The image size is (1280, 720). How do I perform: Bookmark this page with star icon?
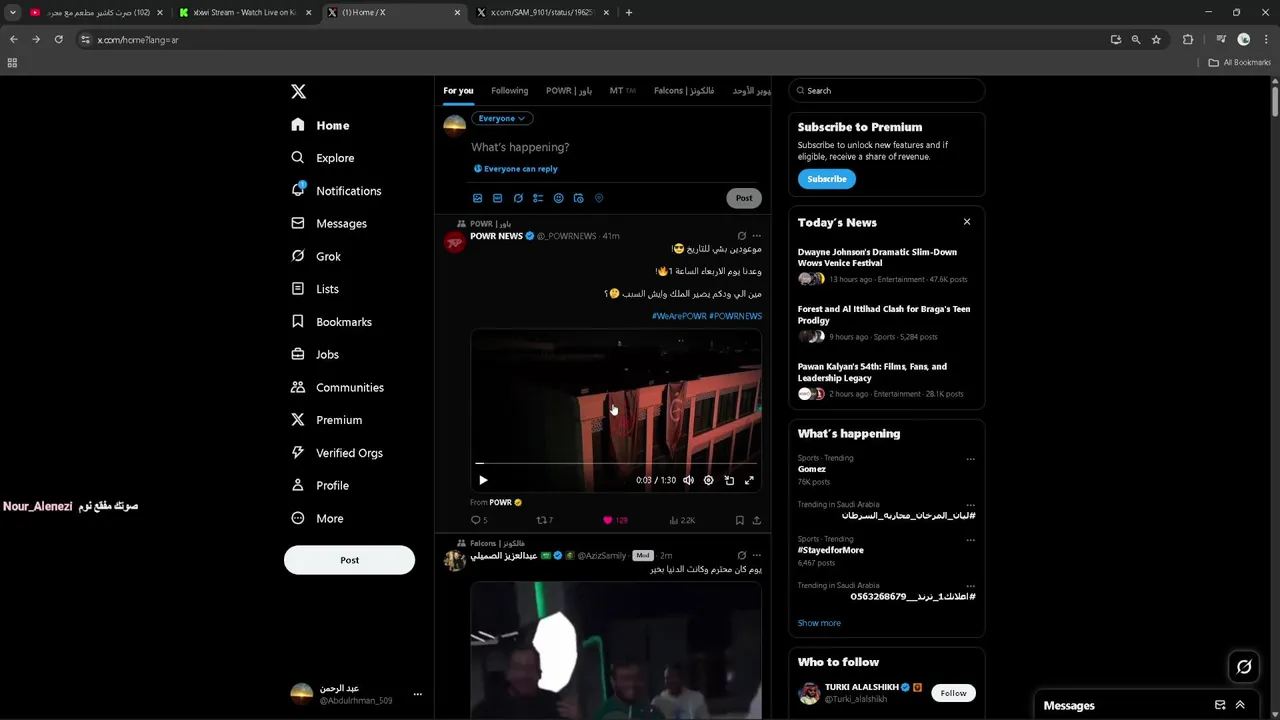tap(1156, 40)
